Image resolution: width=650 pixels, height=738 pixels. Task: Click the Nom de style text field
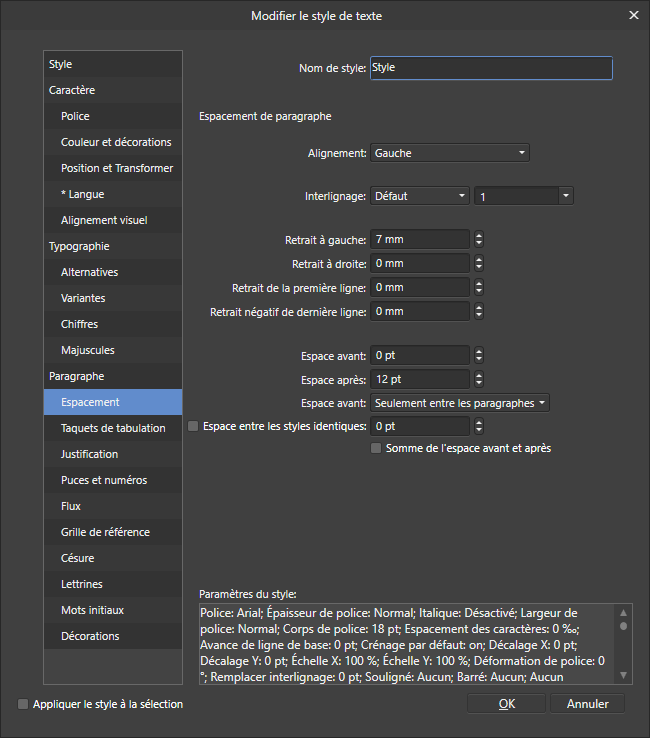tap(491, 68)
